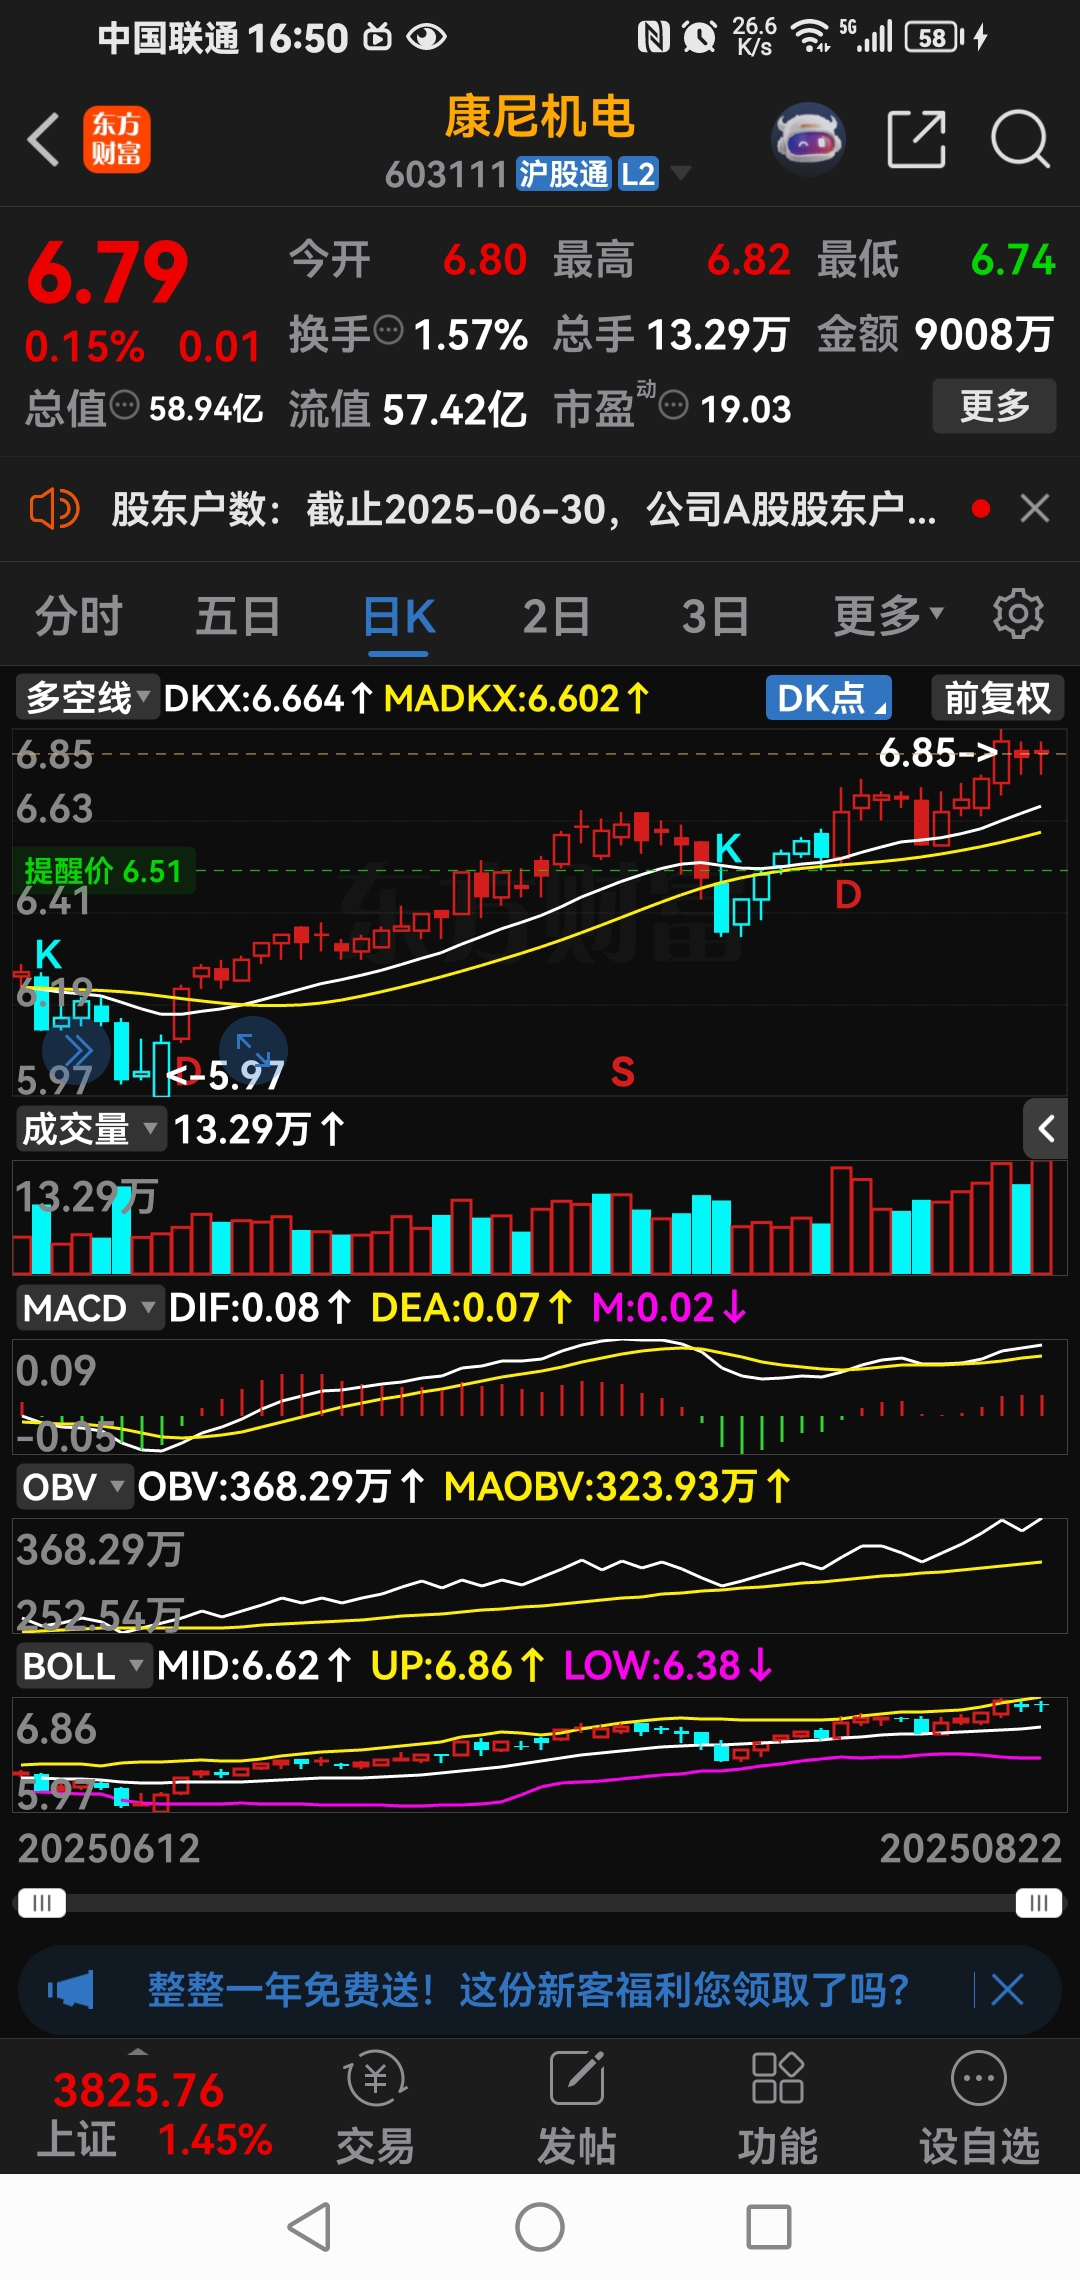Tap the 市盈 info icon
Viewport: 1080px width, 2280px height.
tap(674, 405)
